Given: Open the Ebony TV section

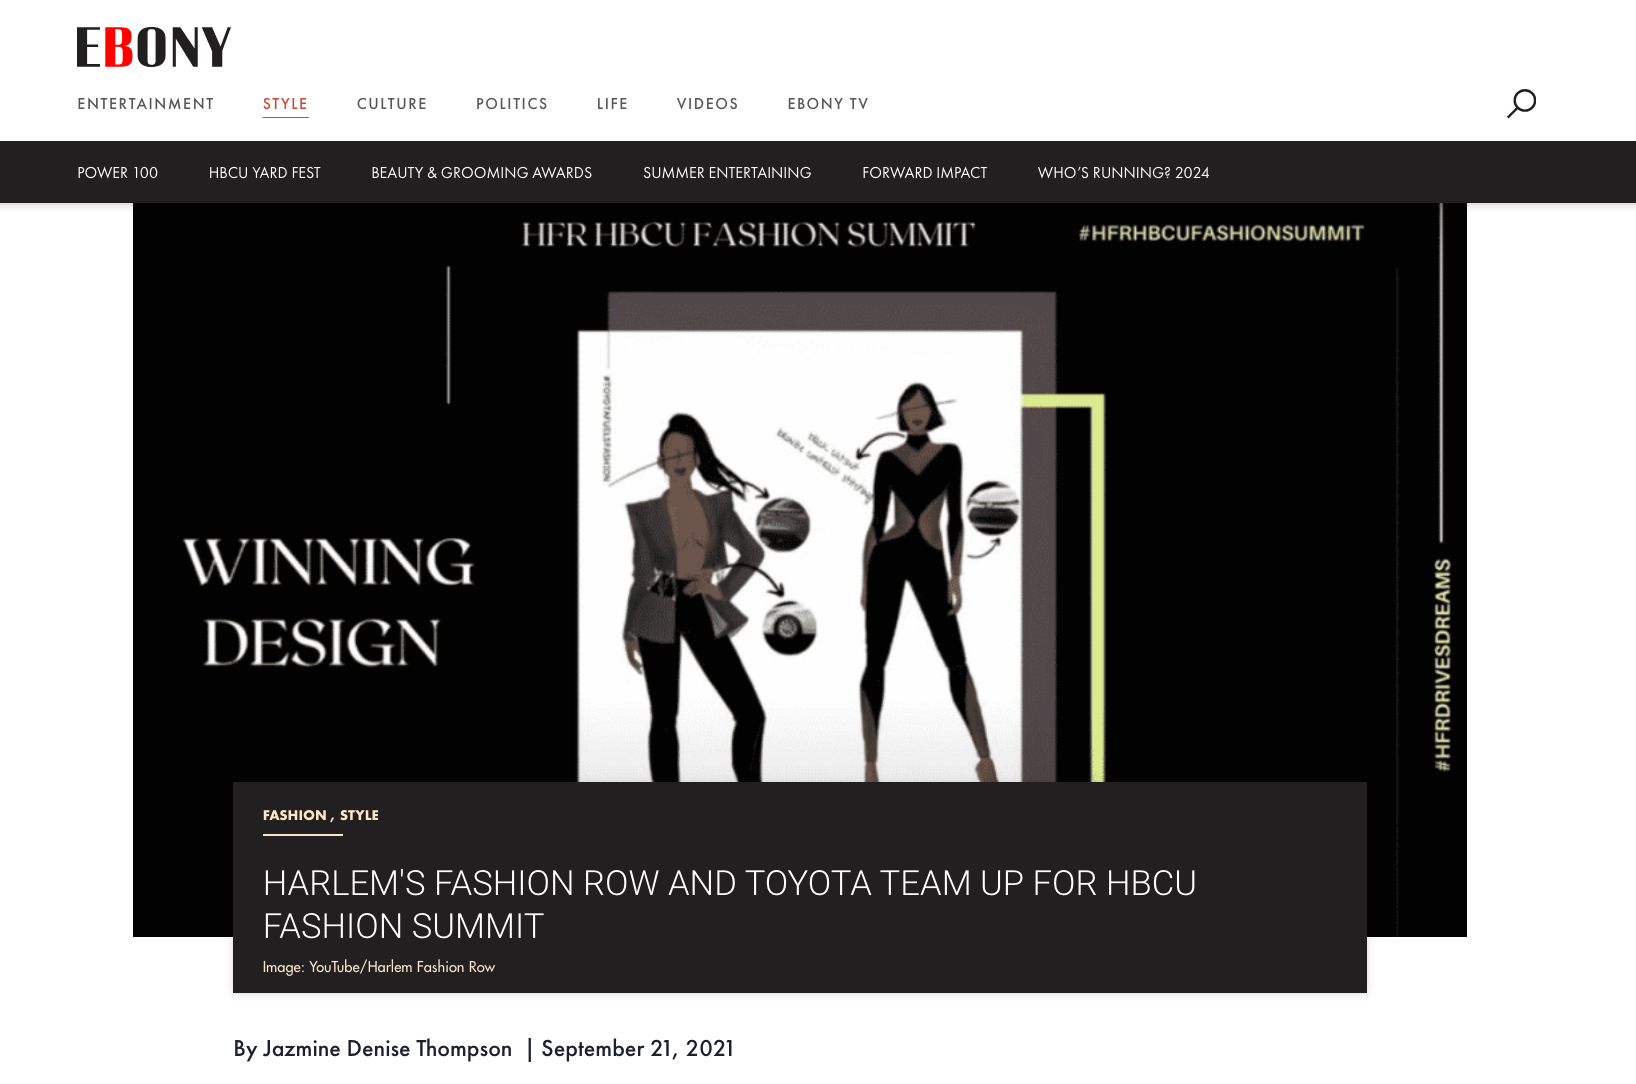Looking at the screenshot, I should 828,104.
